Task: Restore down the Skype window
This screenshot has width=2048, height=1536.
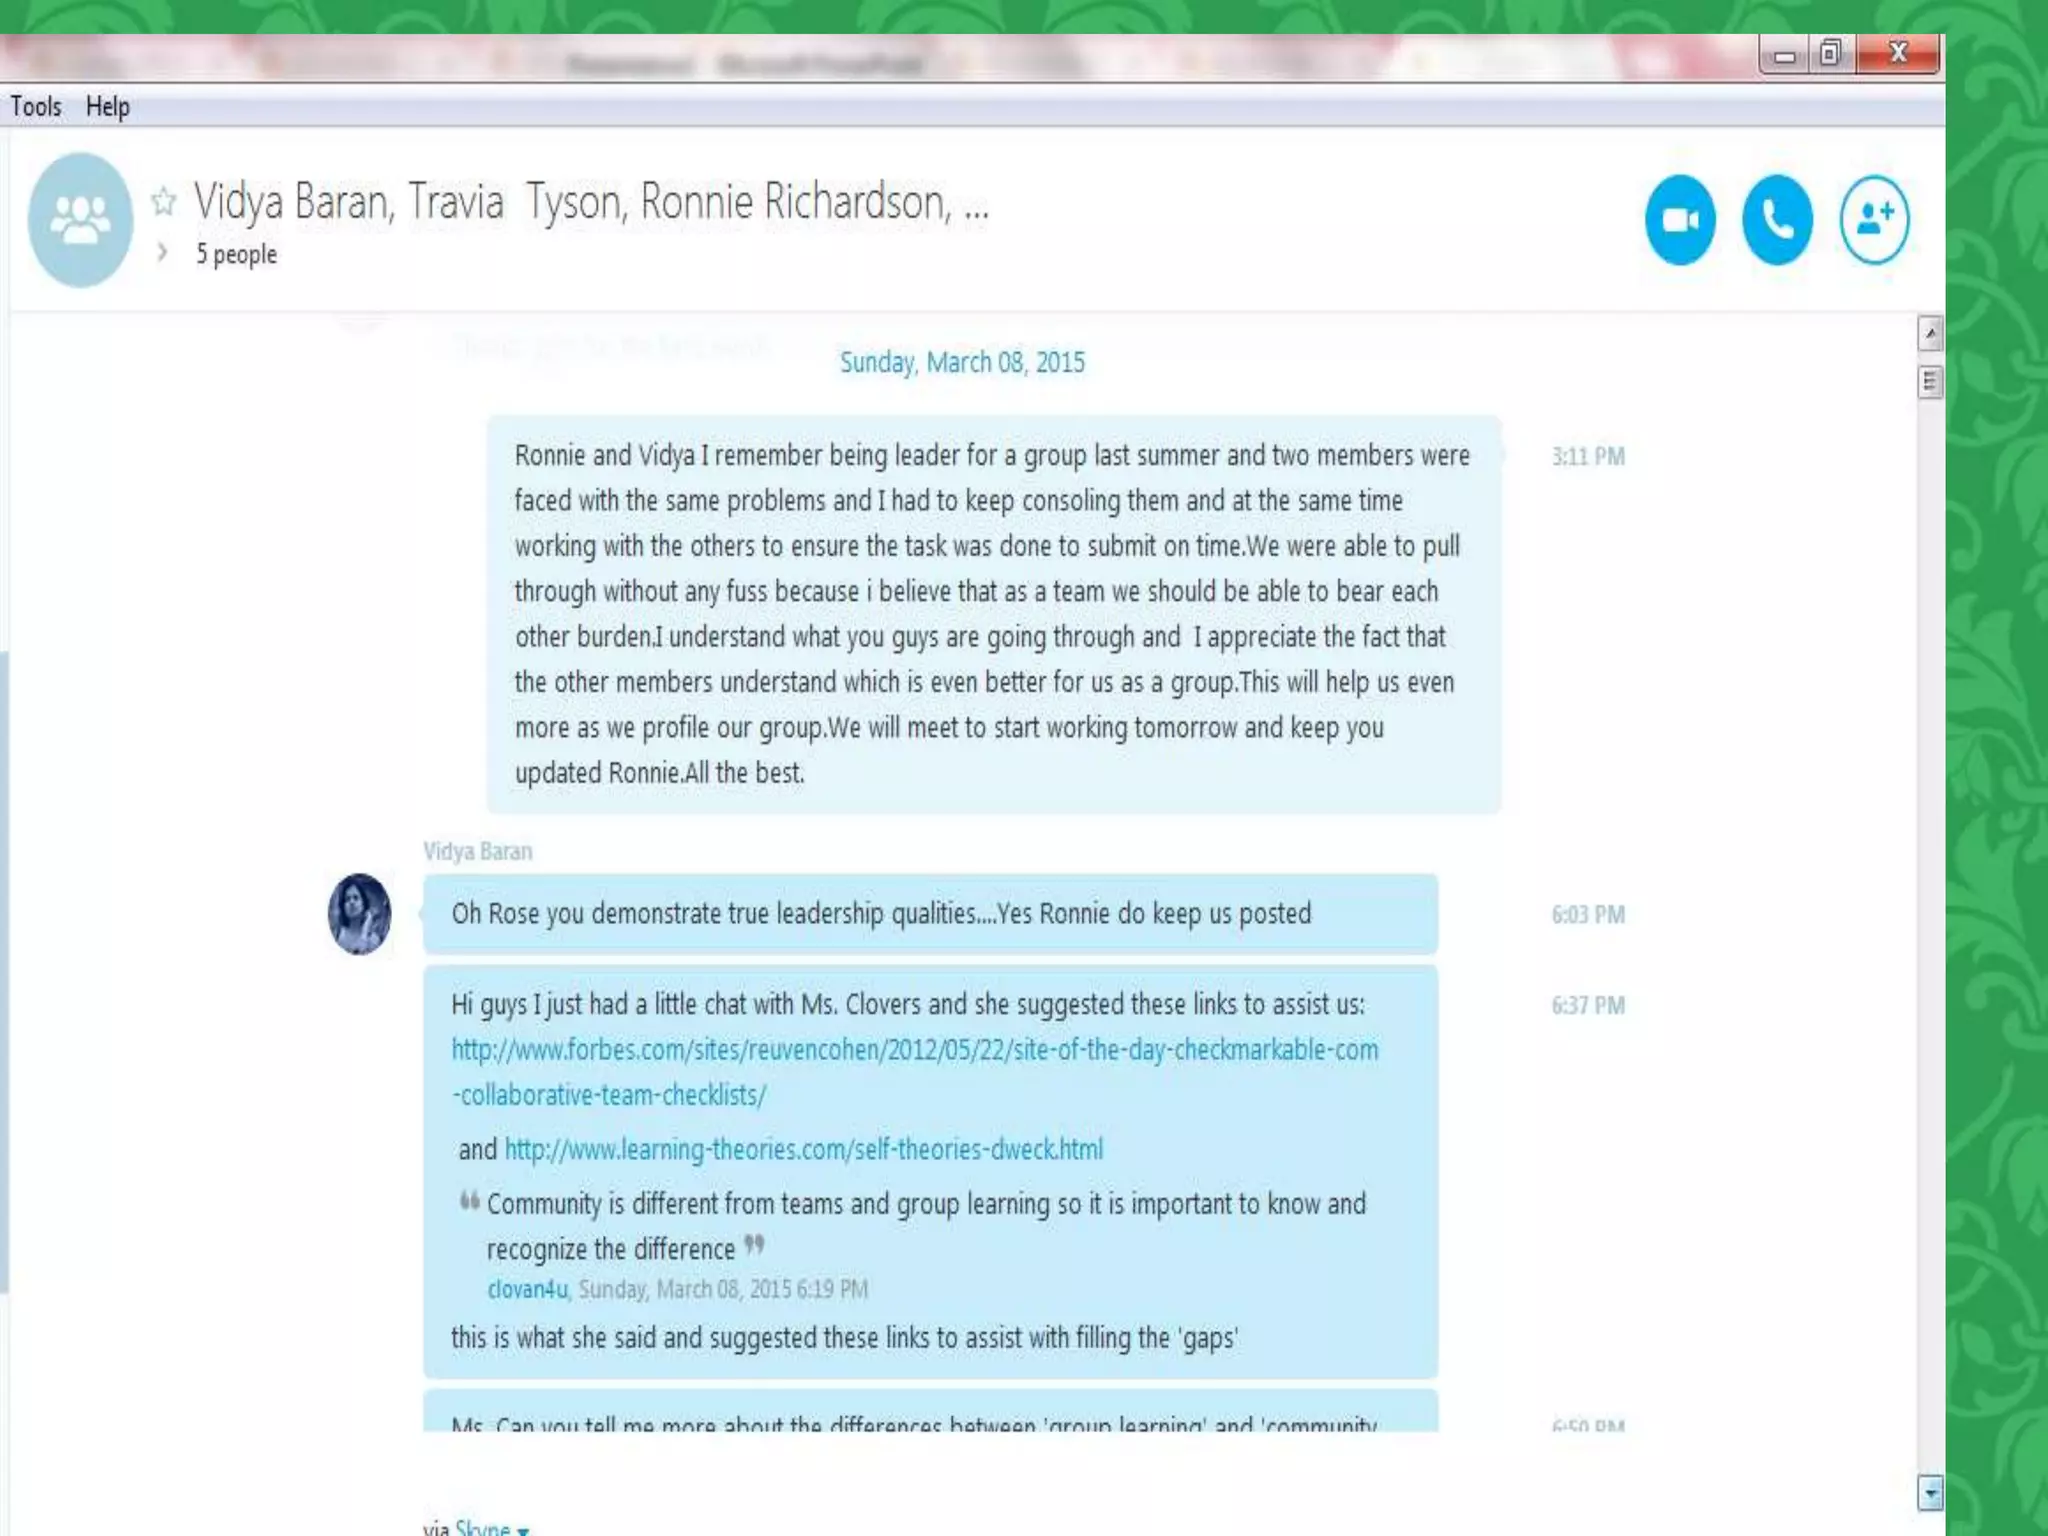Action: click(x=1830, y=54)
